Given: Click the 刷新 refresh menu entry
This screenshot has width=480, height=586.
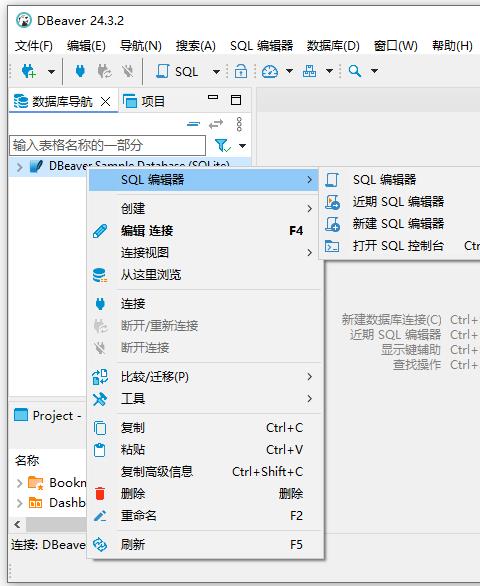Looking at the screenshot, I should 205,545.
